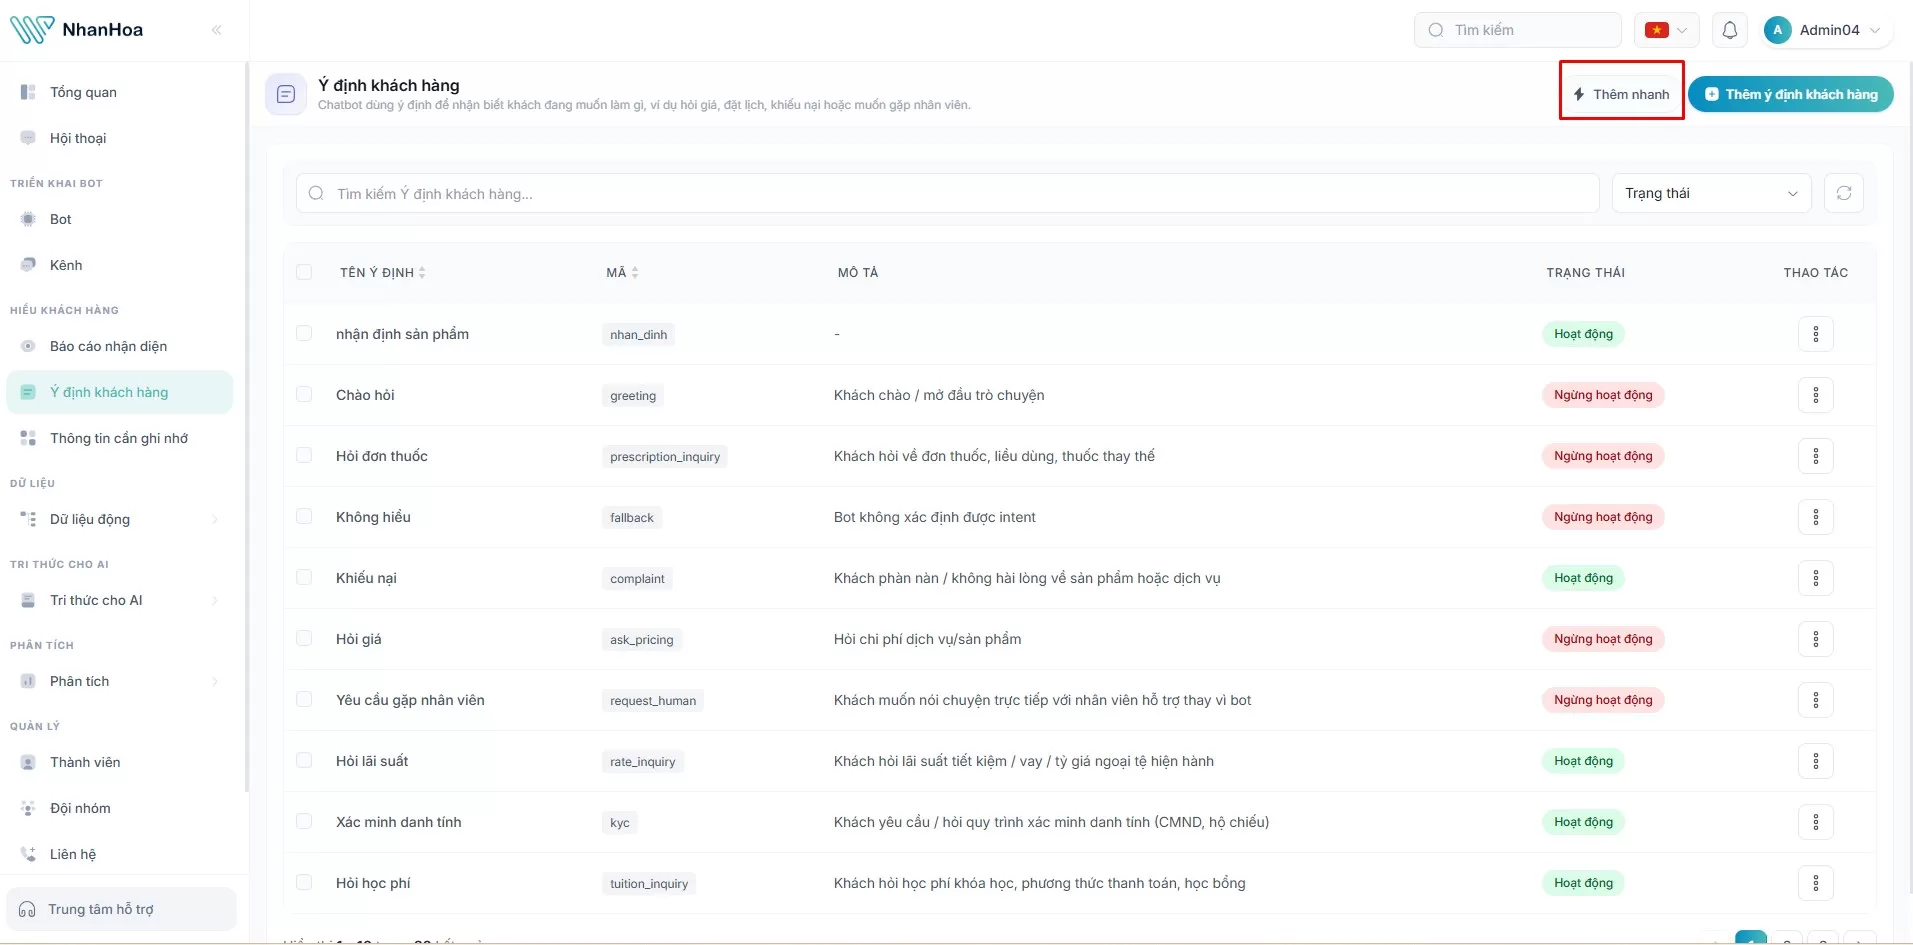
Task: Click the fallback code tag
Action: 632,518
